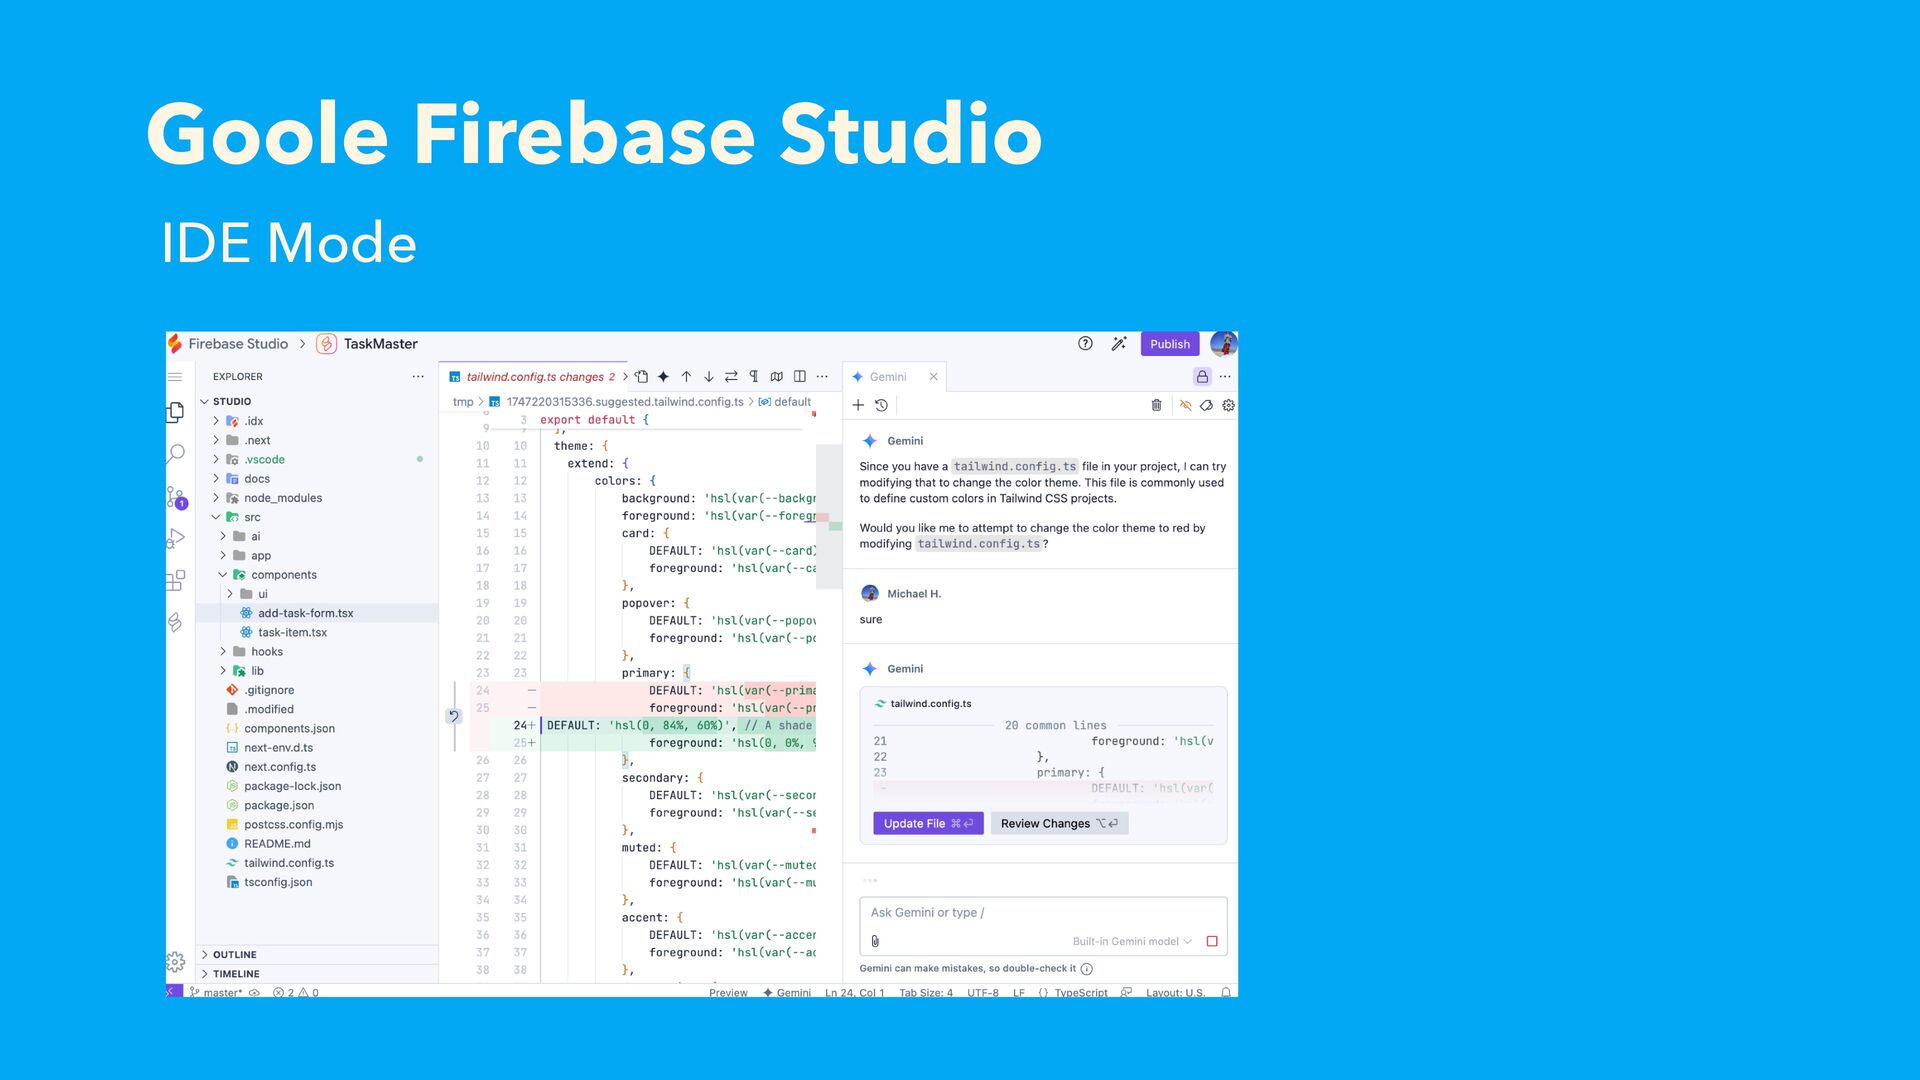Delete the chat with the trash icon
Image resolution: width=1920 pixels, height=1080 pixels.
1156,405
